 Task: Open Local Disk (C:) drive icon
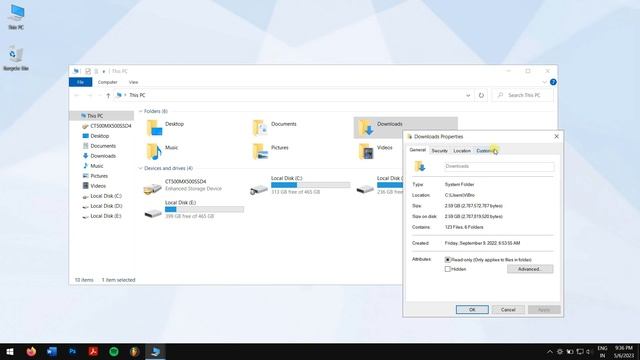[259, 189]
